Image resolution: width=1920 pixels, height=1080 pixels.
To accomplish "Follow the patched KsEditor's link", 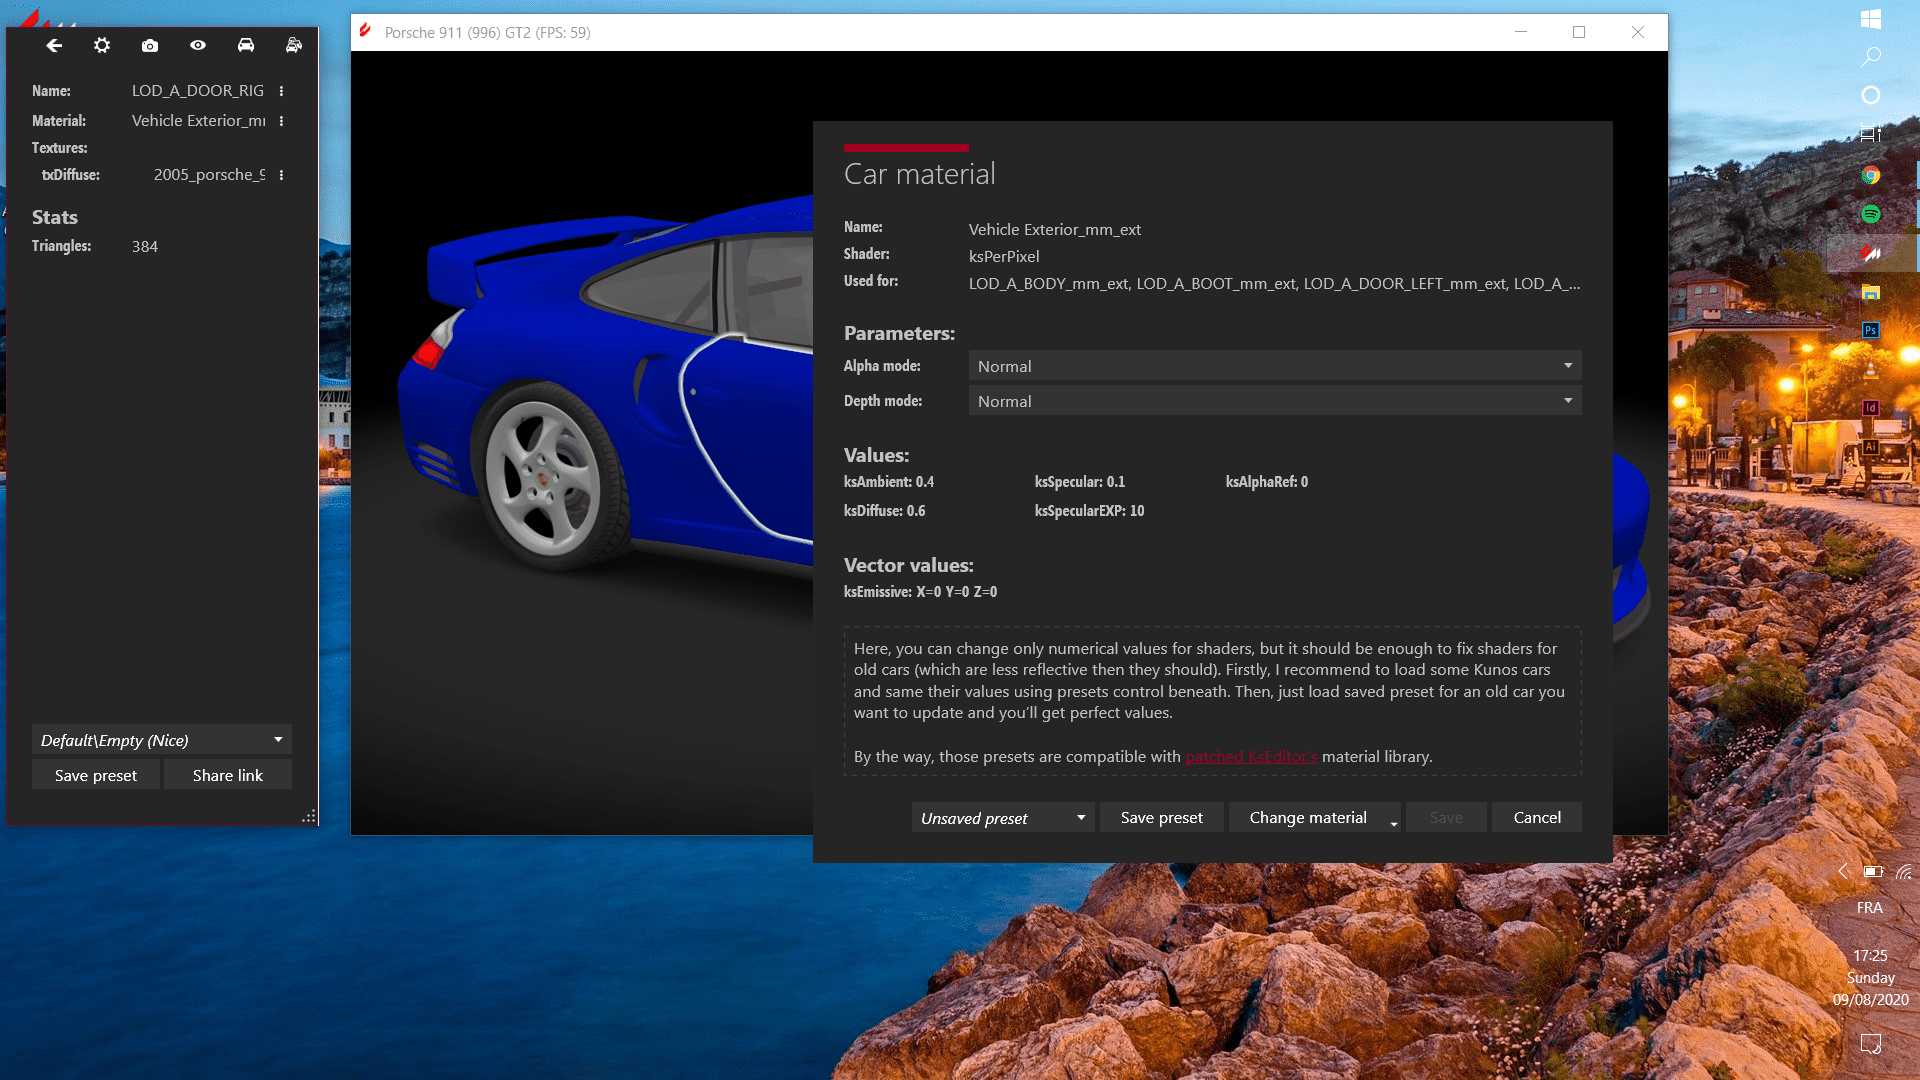I will click(1251, 757).
